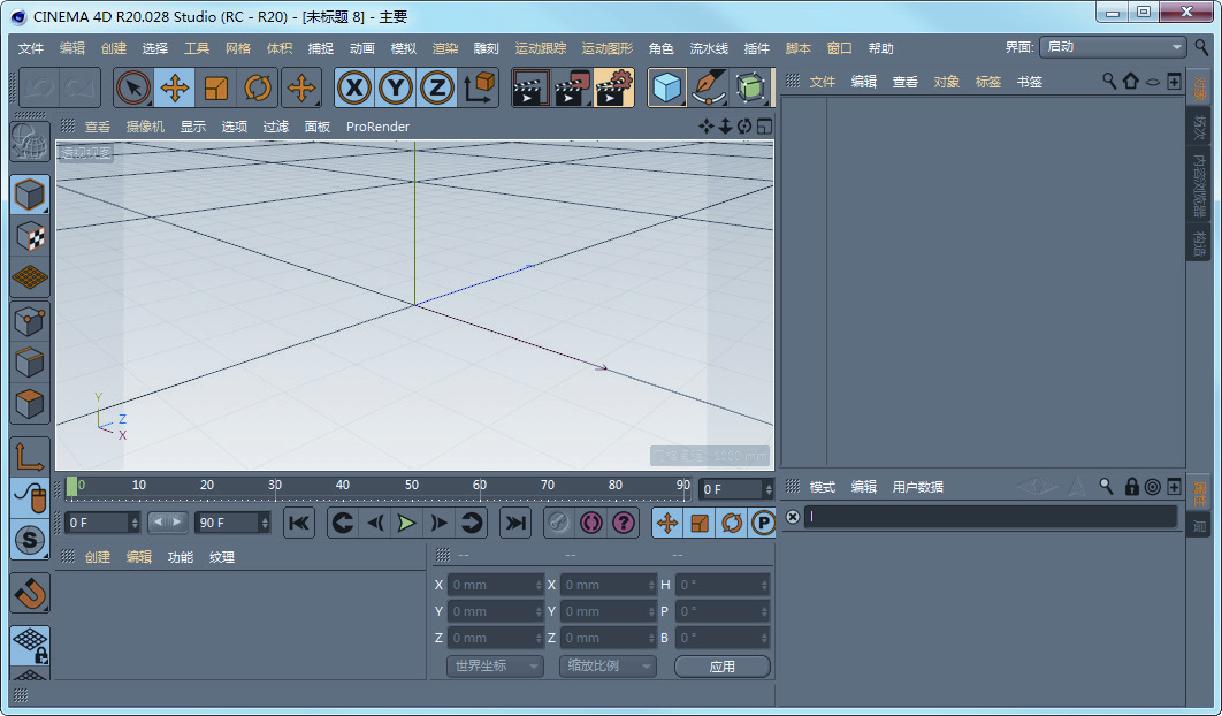This screenshot has width=1222, height=716.
Task: Select the Rotate tool in top toolbar
Action: tap(258, 89)
